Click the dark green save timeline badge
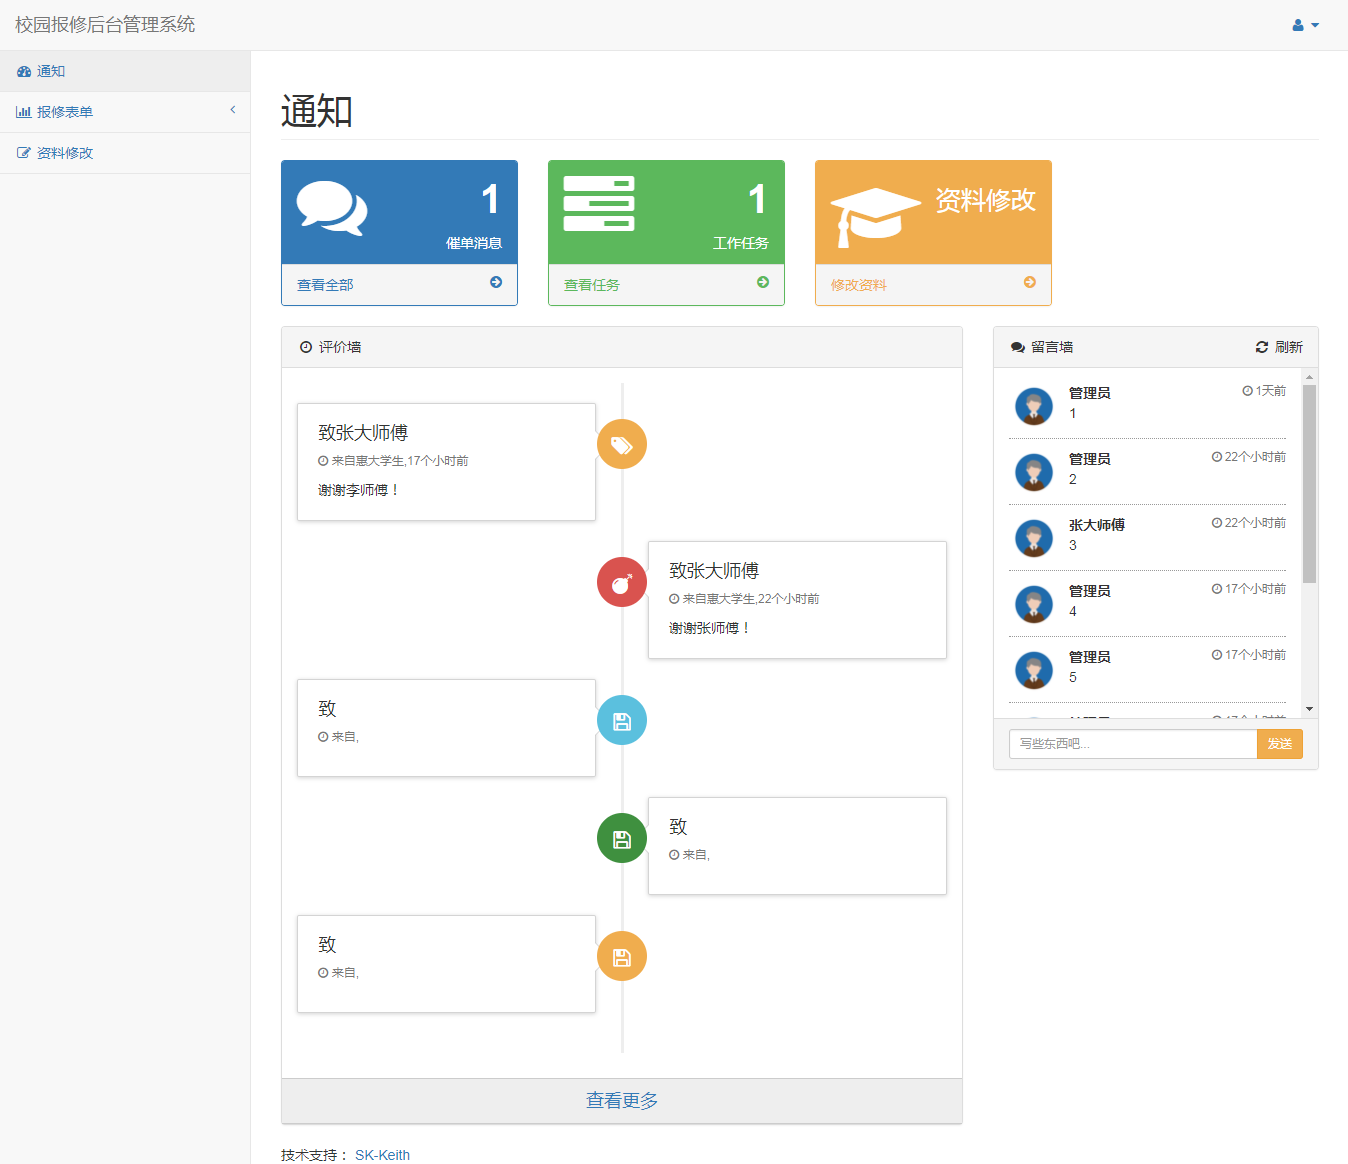 622,838
